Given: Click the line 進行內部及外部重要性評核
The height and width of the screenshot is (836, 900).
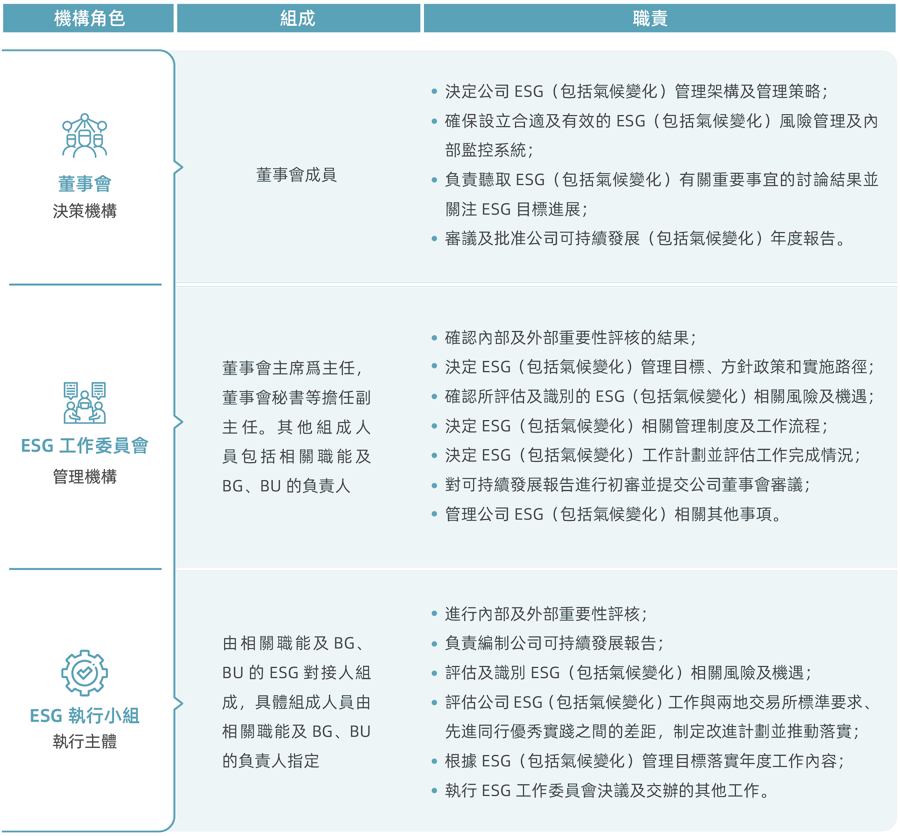Looking at the screenshot, I should pos(546,613).
